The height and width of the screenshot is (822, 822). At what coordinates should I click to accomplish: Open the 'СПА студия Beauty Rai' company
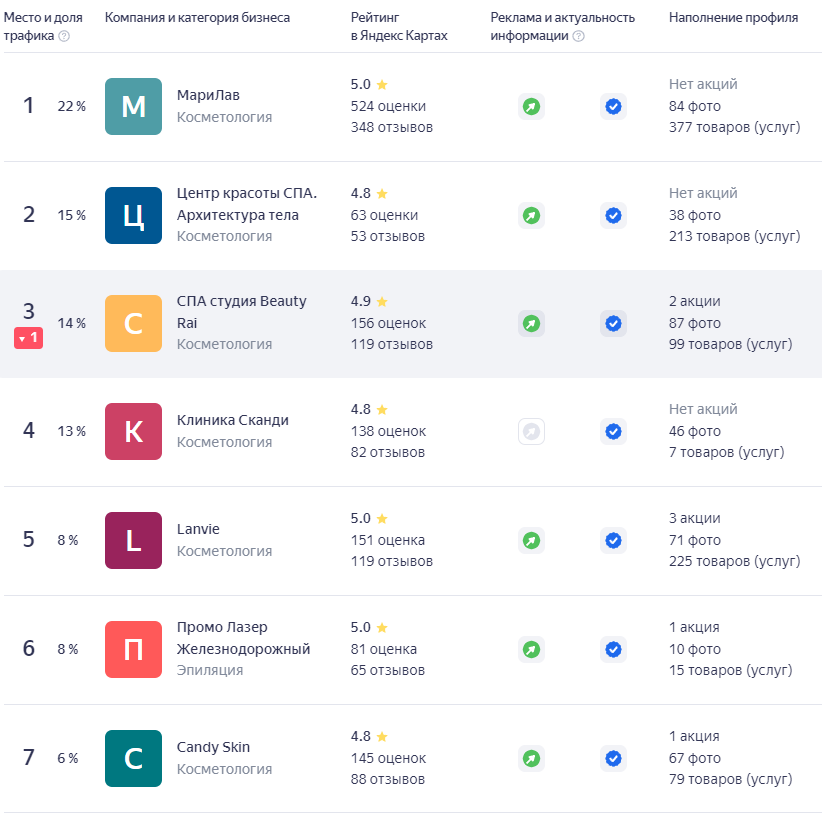[x=242, y=312]
